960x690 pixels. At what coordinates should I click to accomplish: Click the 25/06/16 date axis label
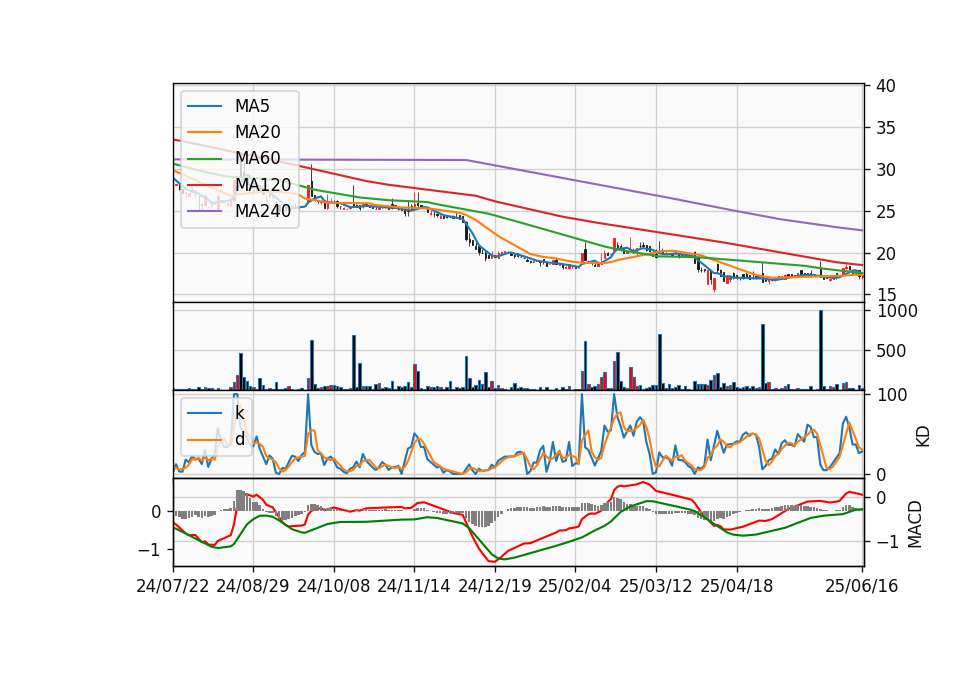[861, 586]
